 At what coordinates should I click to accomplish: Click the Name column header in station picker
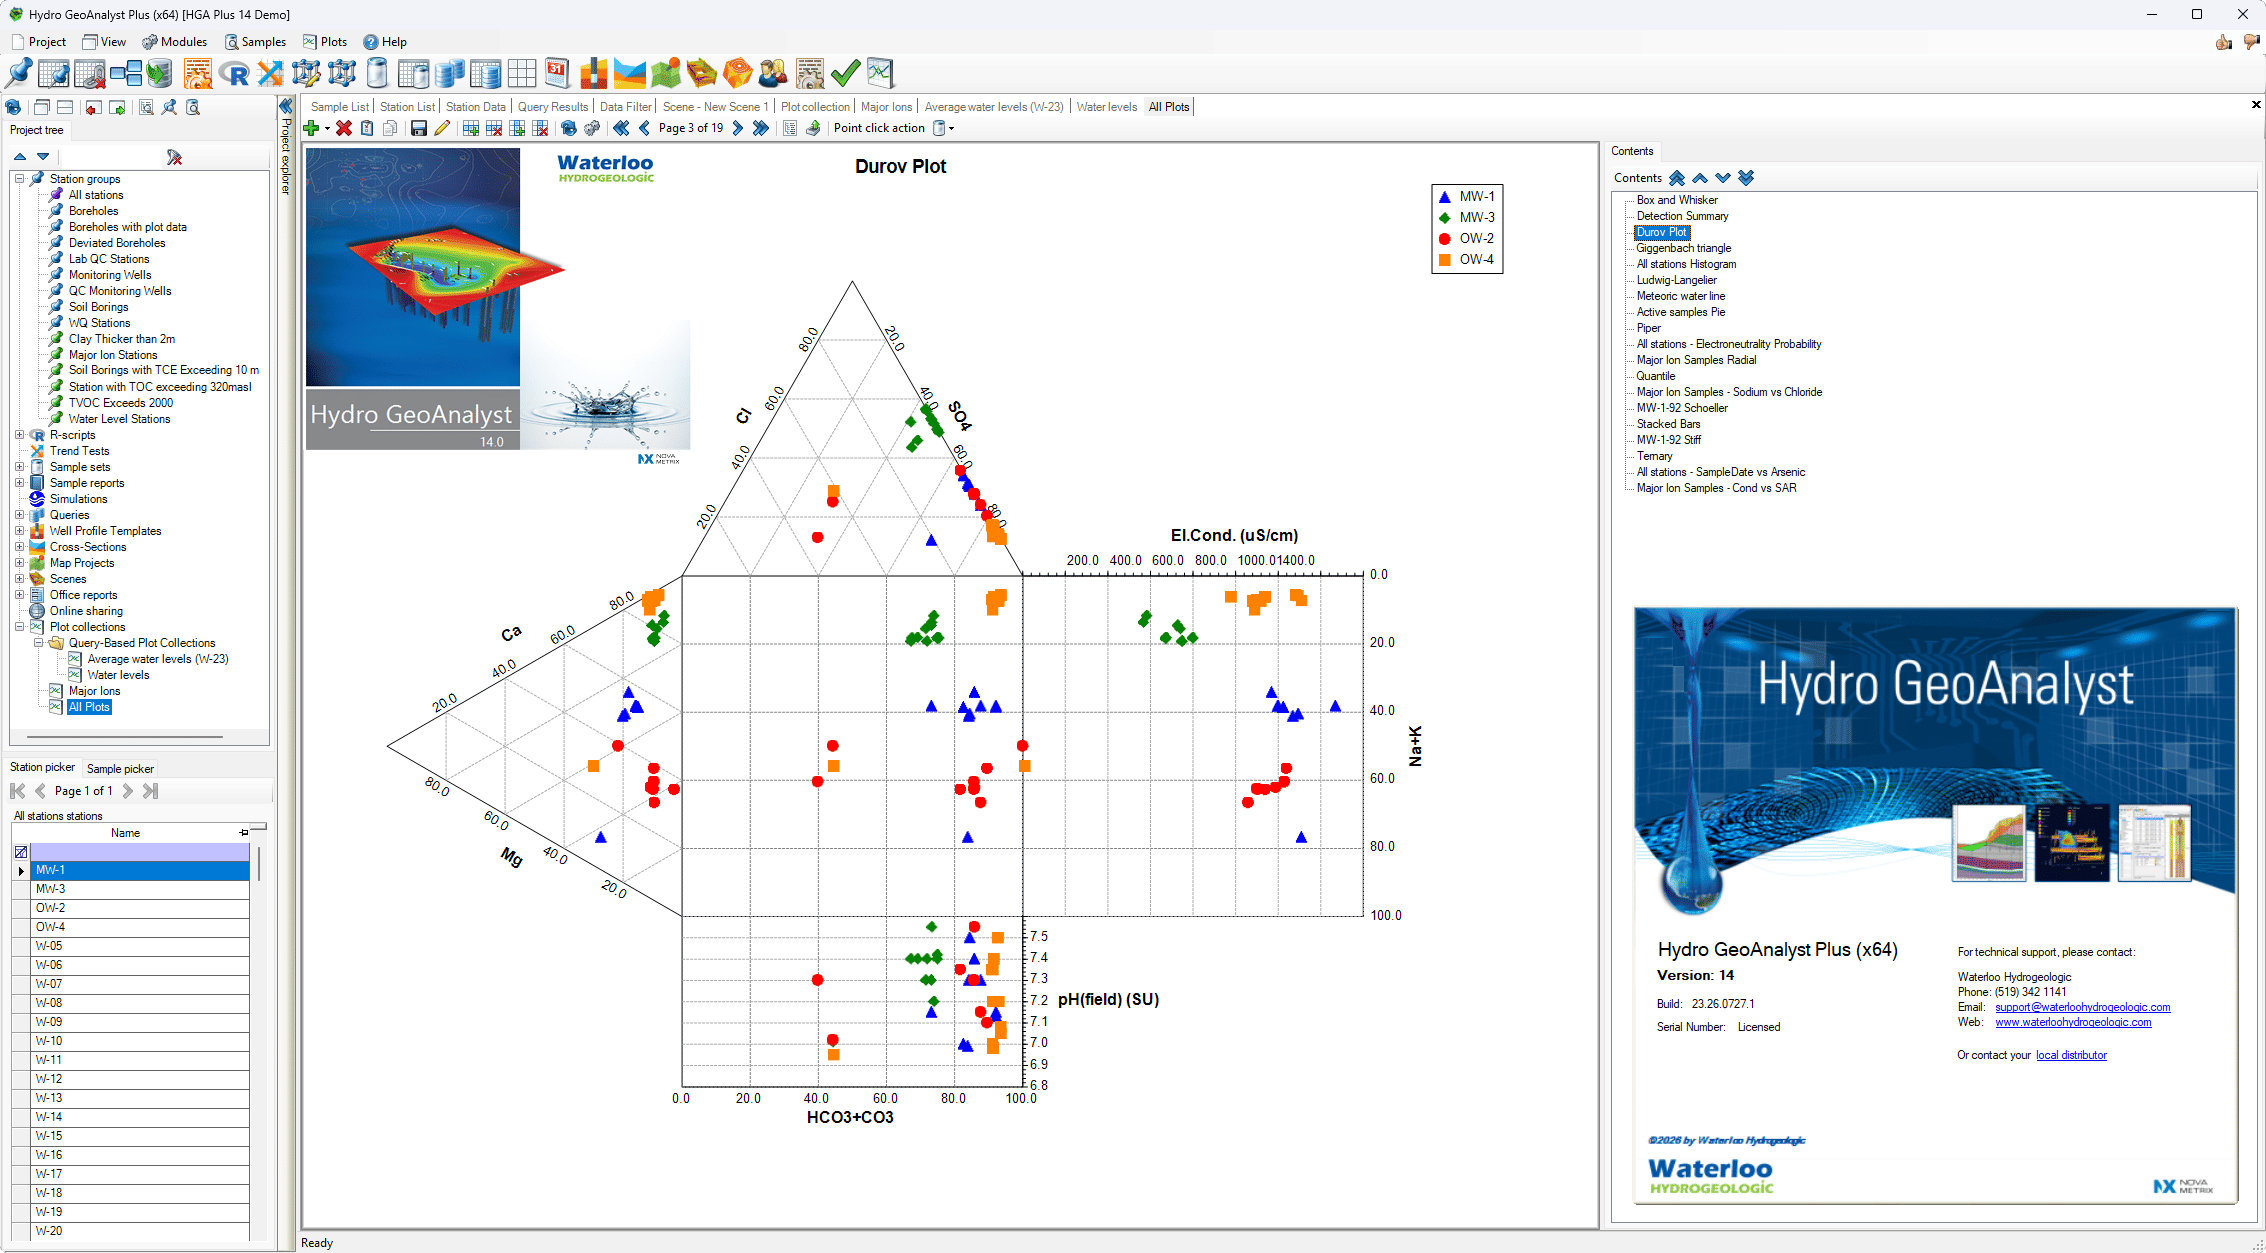(126, 833)
